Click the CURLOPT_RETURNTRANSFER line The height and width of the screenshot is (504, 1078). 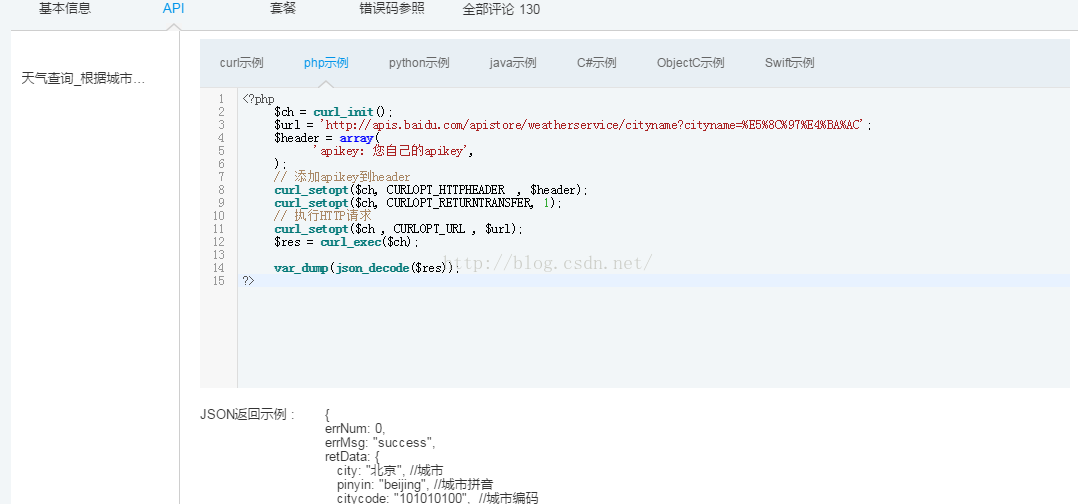[x=418, y=203]
